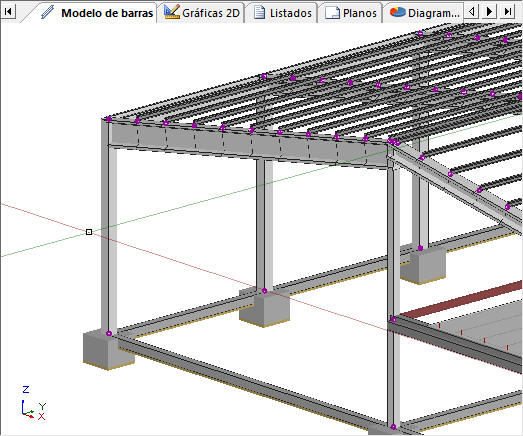
Task: Click the small square origin marker
Action: click(89, 232)
